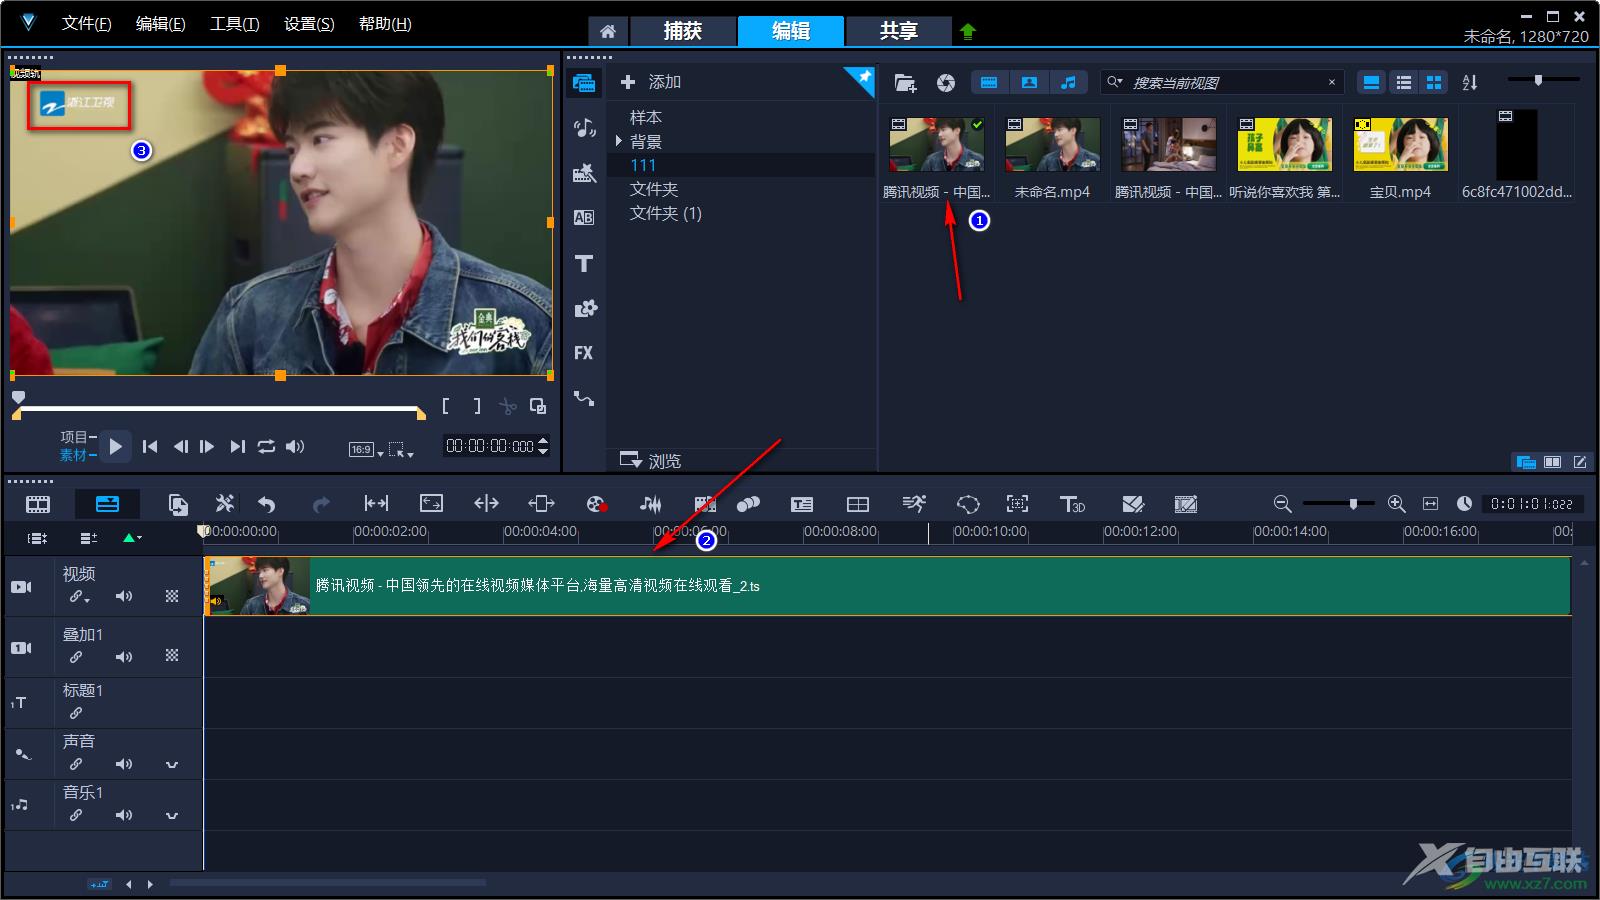
Task: Mute the 叠加1 overlay track
Action: tap(124, 657)
